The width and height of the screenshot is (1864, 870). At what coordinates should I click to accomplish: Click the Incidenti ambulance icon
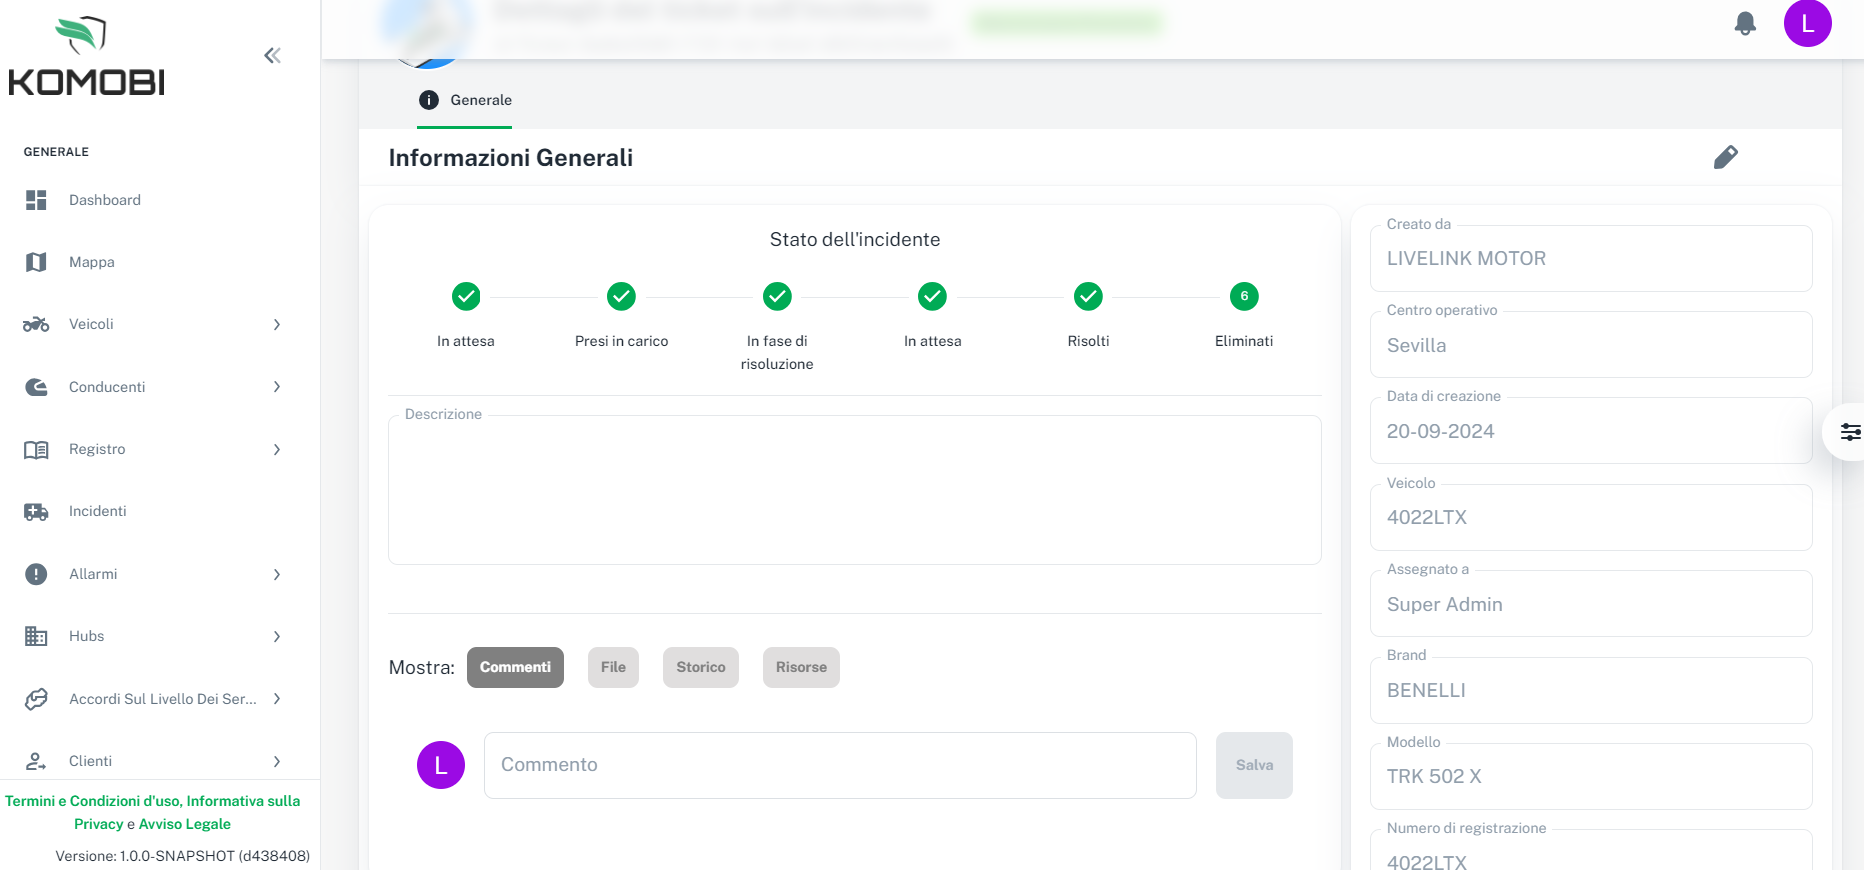(36, 512)
